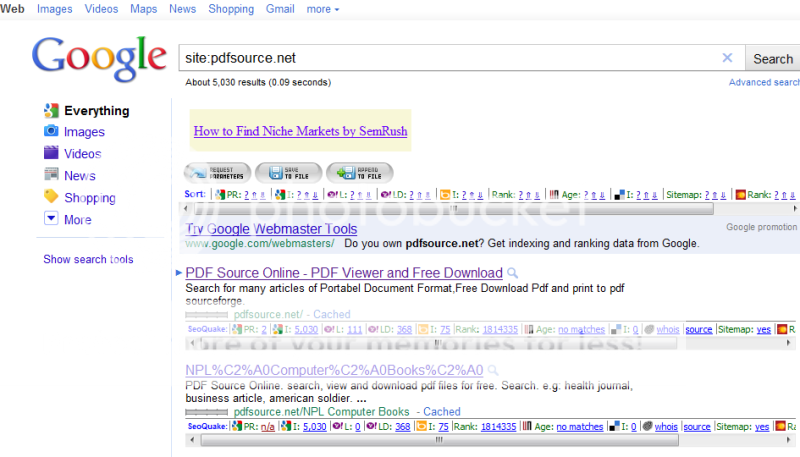The height and width of the screenshot is (457, 800).
Task: Open Gmail from the top bar
Action: pyautogui.click(x=280, y=9)
